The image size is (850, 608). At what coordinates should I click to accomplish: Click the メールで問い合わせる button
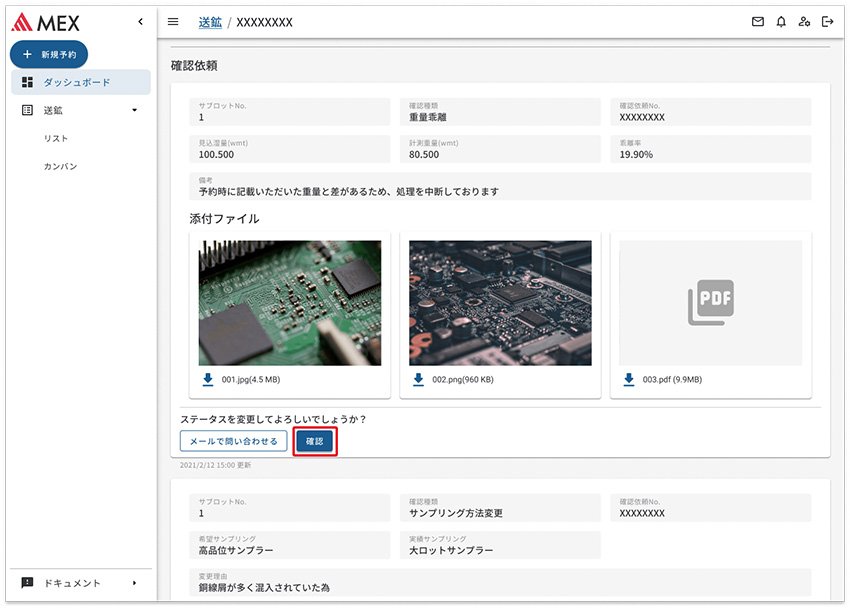[234, 441]
